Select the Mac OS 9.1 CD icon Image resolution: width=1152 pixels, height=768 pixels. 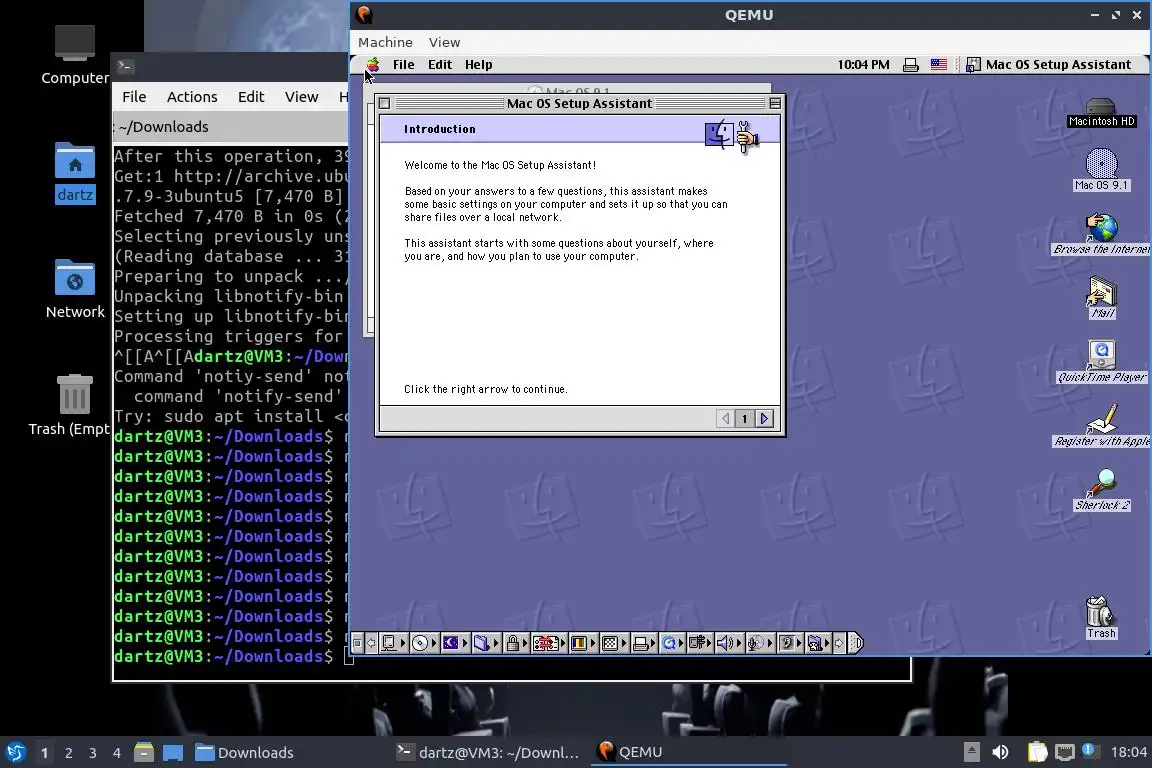[1101, 170]
